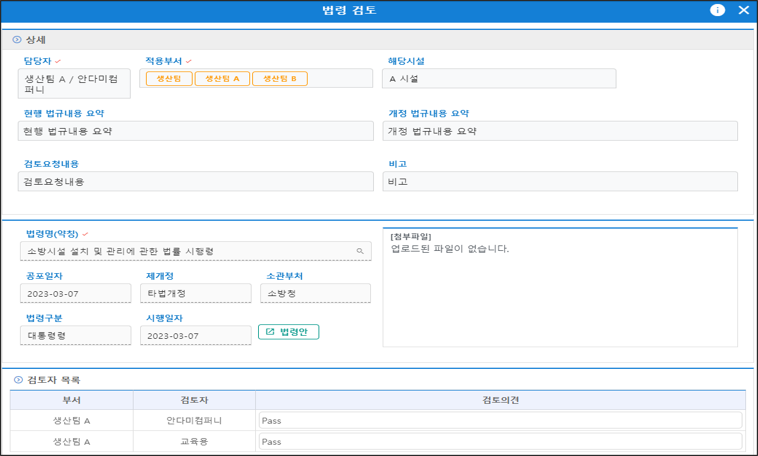The image size is (758, 456).
Task: Click 생산팀 A cell in 안다미컴퍼니 row
Action: [72, 420]
